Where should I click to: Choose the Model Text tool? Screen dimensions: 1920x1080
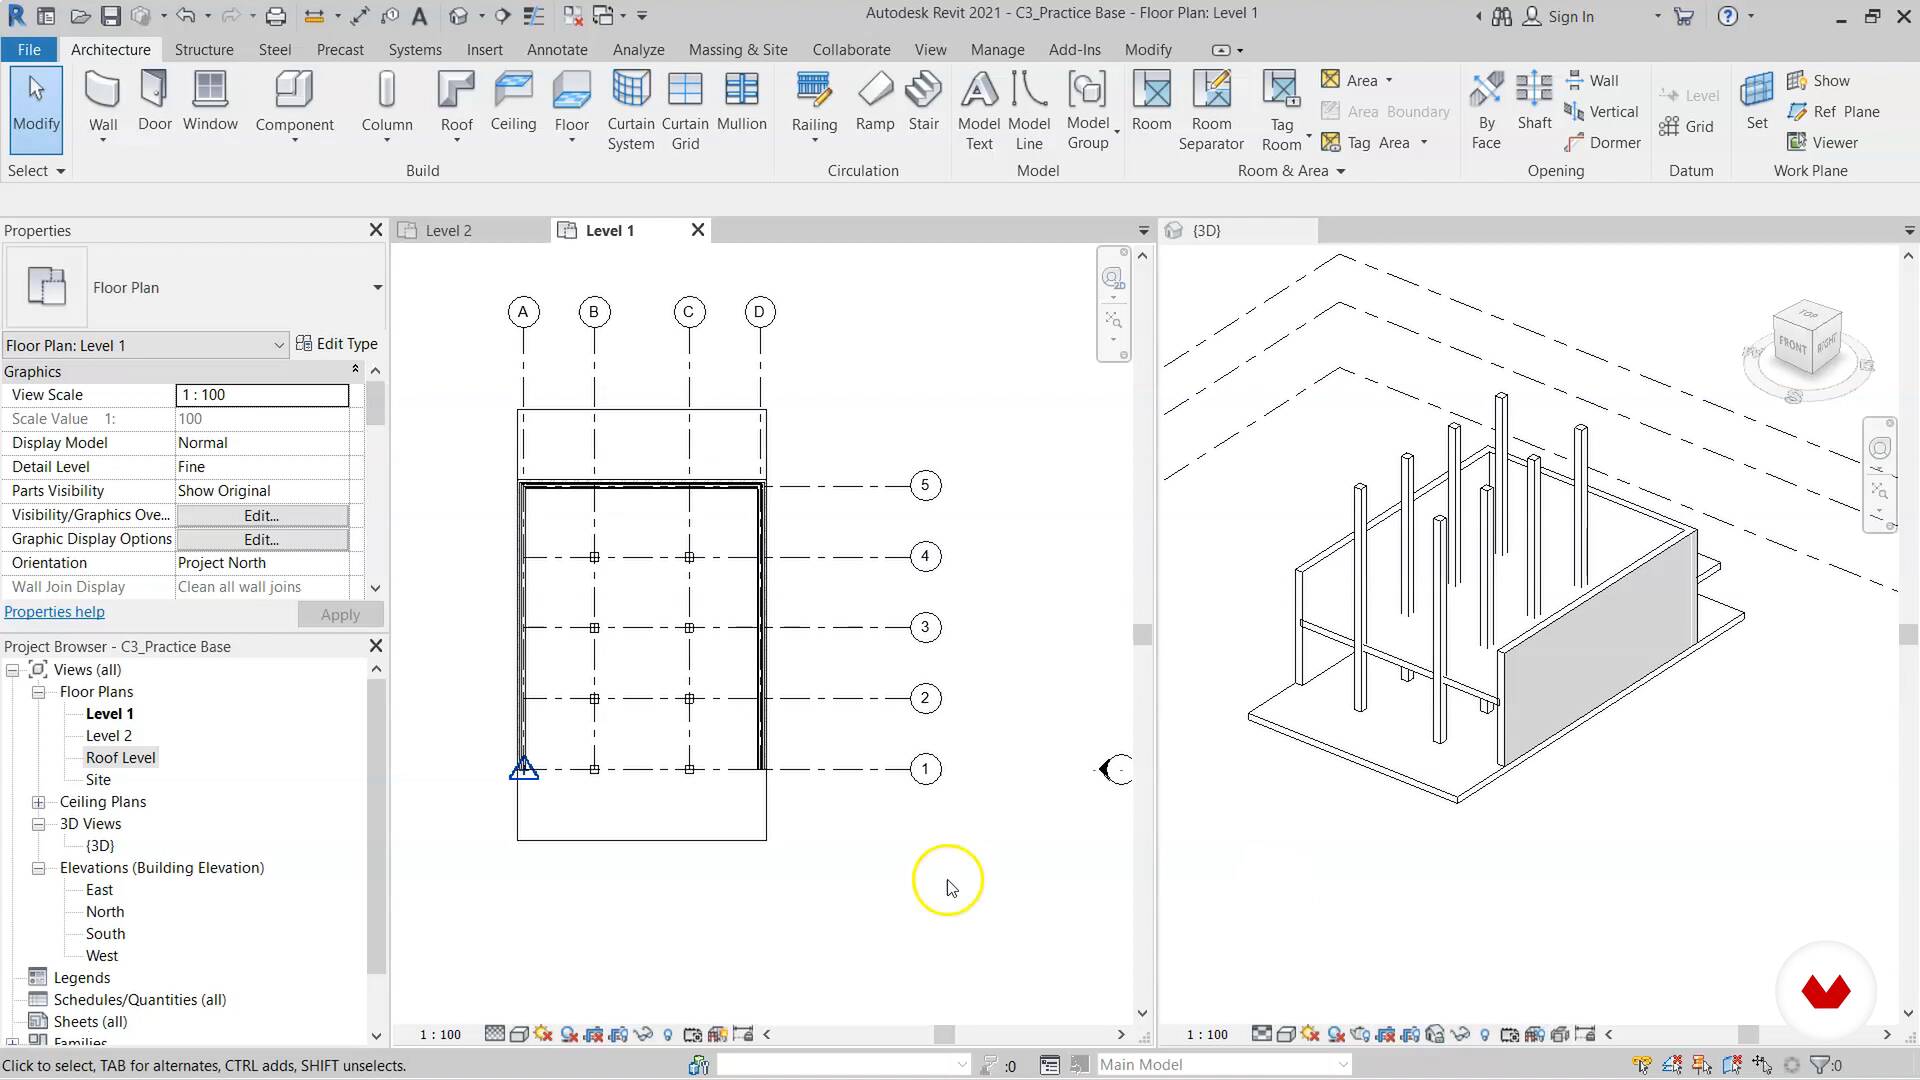979,110
